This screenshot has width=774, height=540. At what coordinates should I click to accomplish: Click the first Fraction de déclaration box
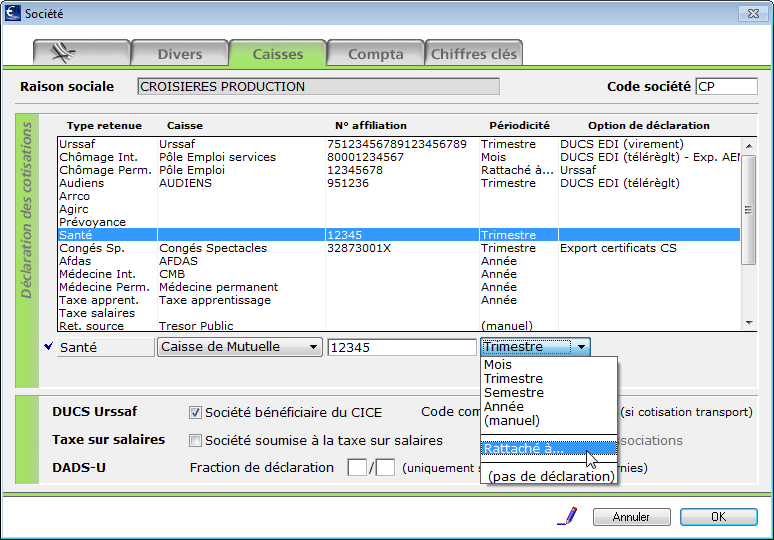pyautogui.click(x=357, y=467)
